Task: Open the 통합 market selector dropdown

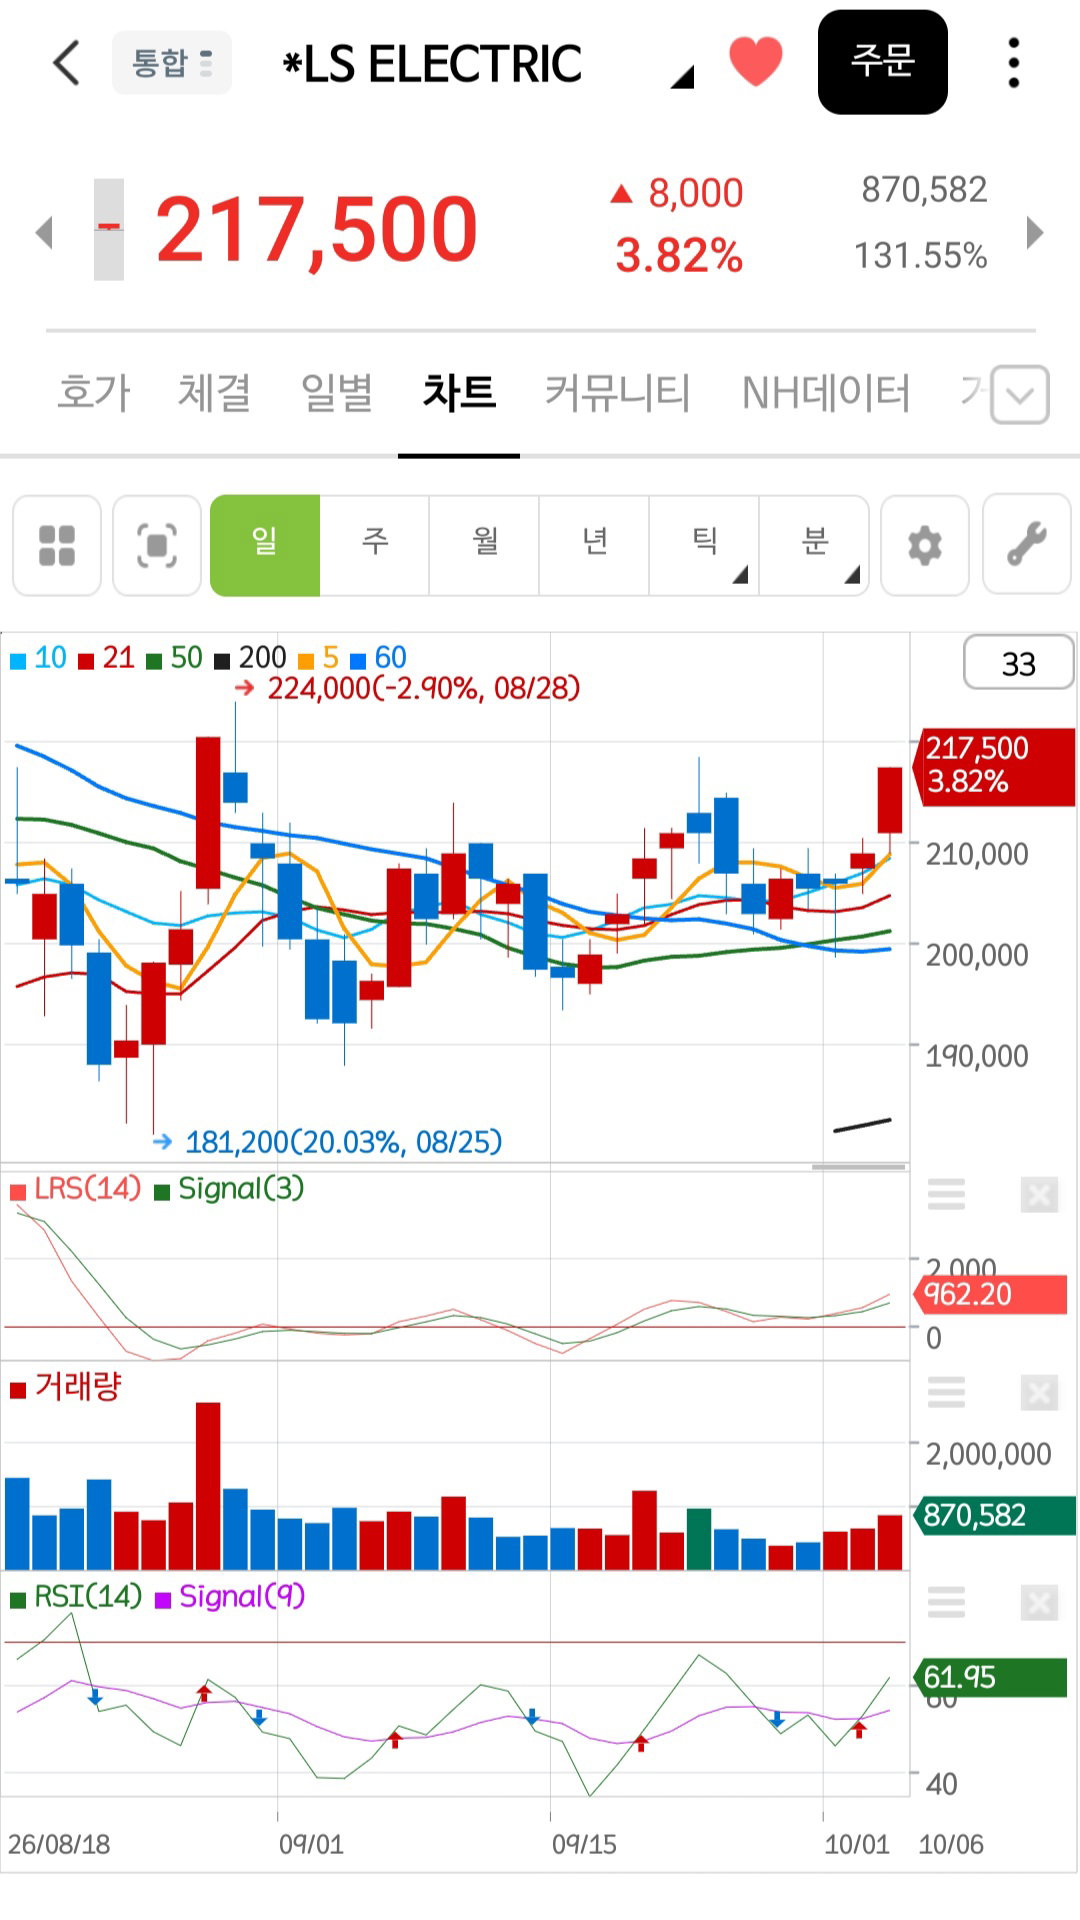Action: [x=172, y=63]
